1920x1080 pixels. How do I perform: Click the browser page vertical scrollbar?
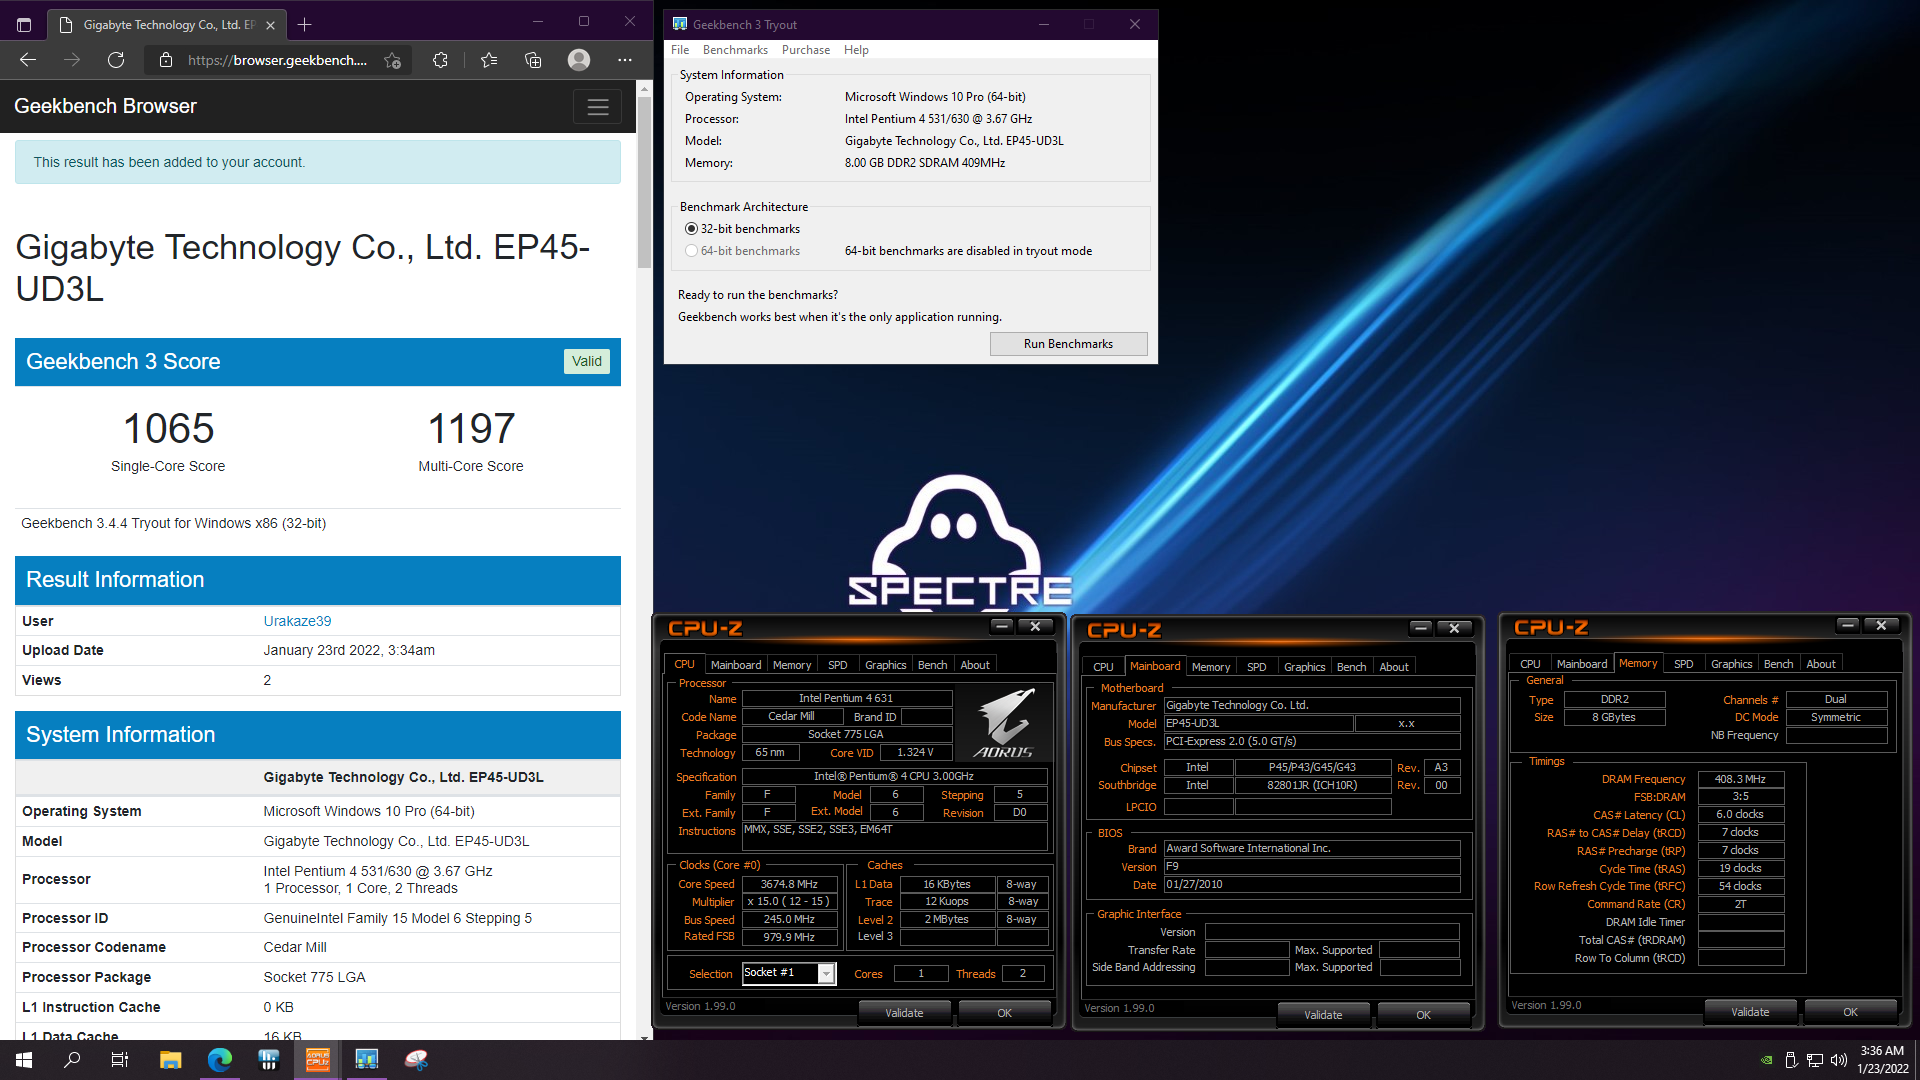644,182
